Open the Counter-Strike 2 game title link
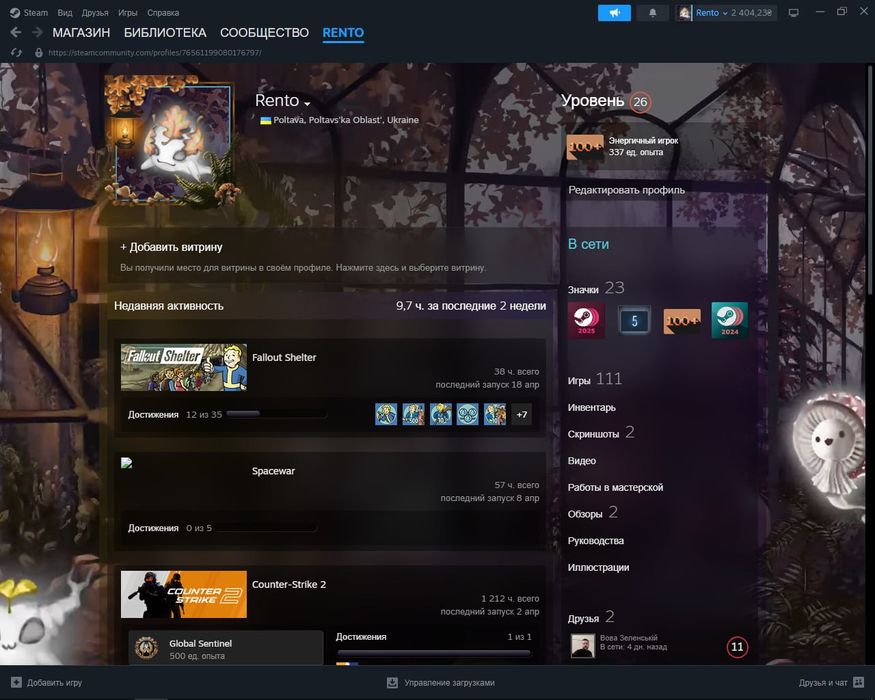The width and height of the screenshot is (875, 700). tap(289, 584)
